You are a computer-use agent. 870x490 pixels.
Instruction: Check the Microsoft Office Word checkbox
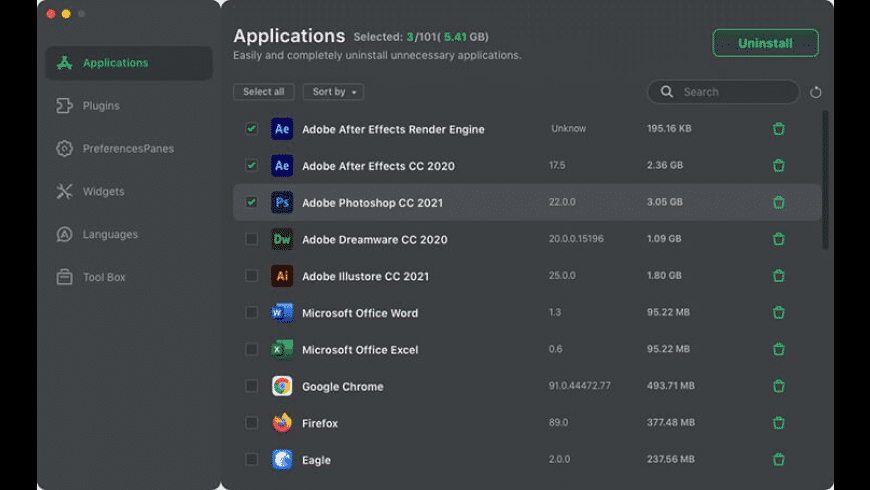point(251,312)
